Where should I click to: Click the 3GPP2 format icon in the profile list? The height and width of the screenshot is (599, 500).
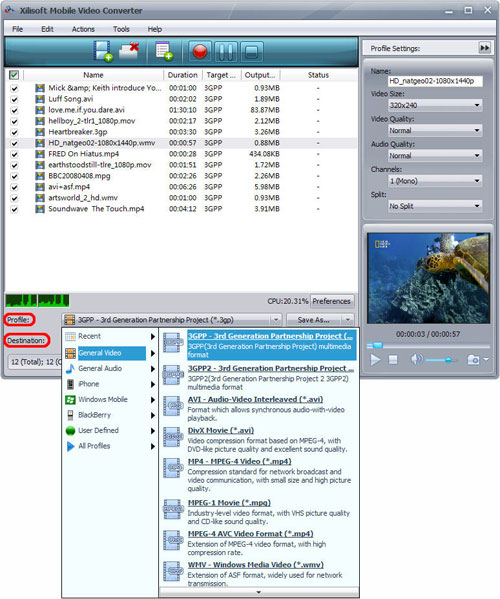174,375
